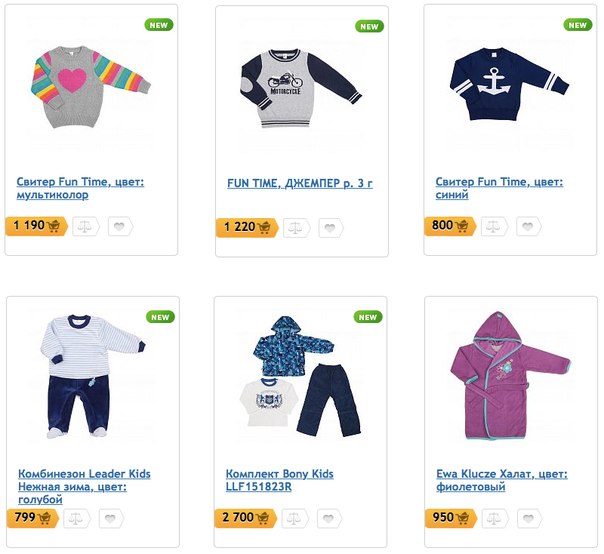Compare the Fun Time motorcycle jumper
Screen dimensions: 604x554
pyautogui.click(x=296, y=227)
